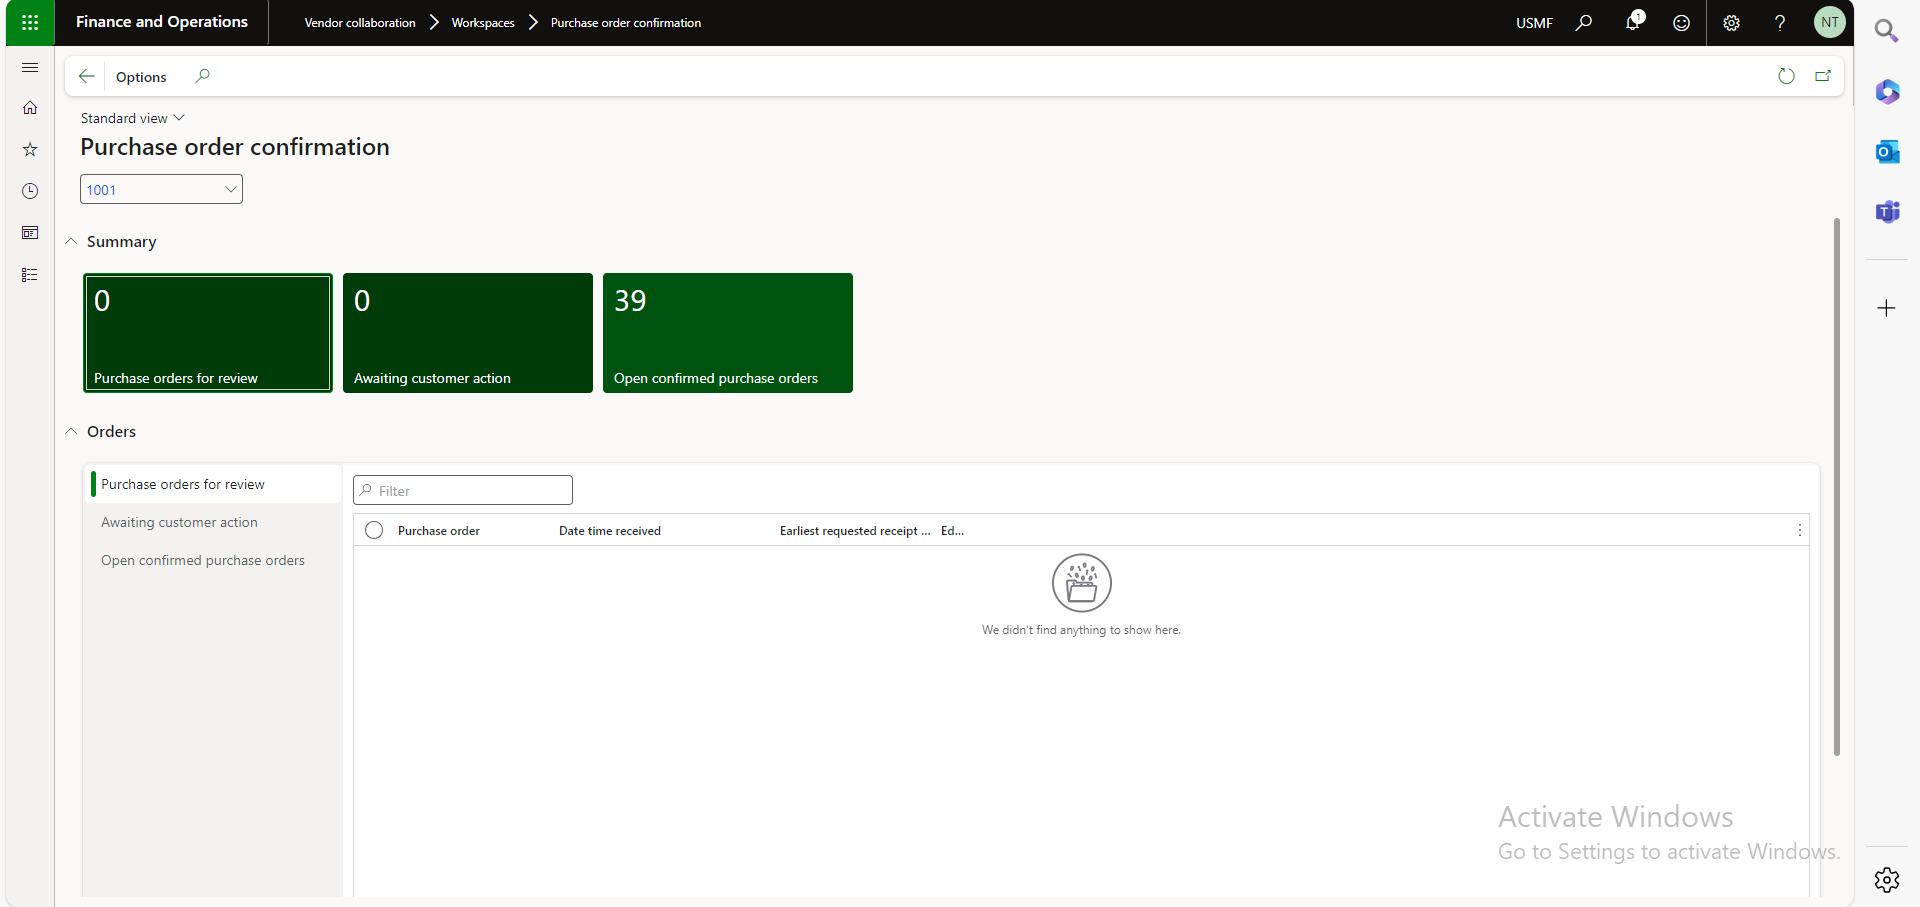
Task: Open the settings gear in top bar
Action: [x=1731, y=23]
